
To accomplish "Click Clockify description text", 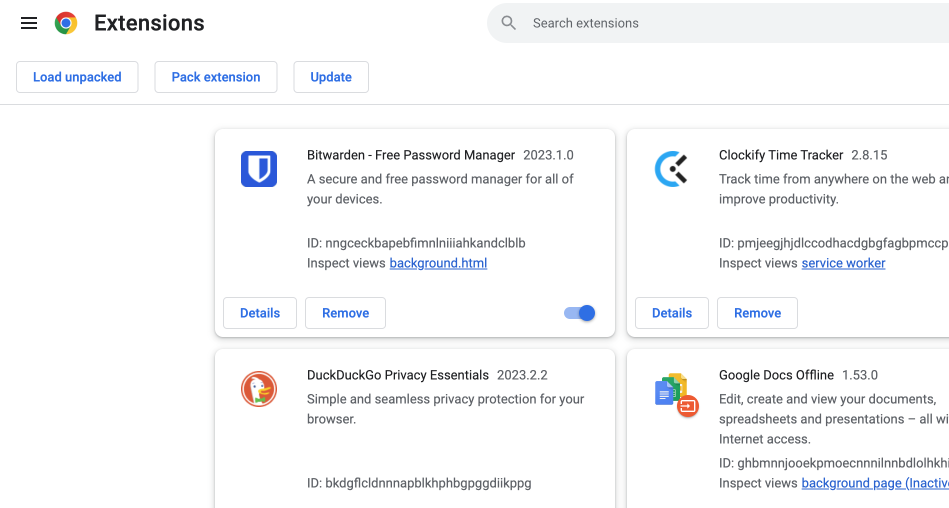I will pyautogui.click(x=834, y=189).
